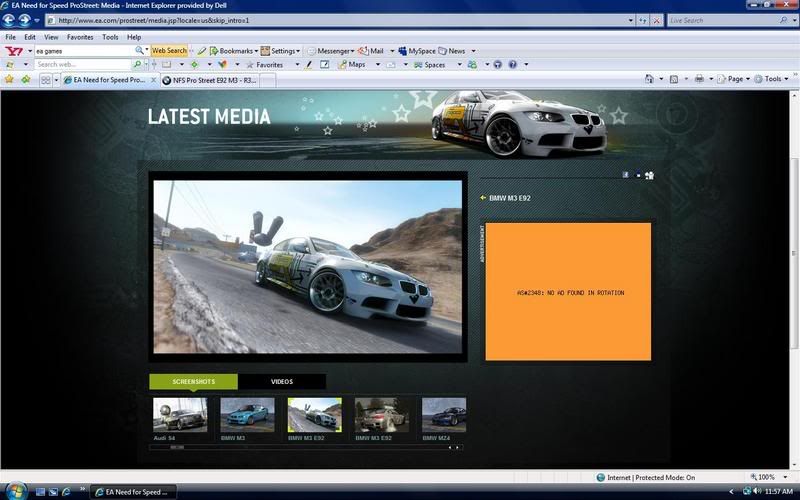Click the Favorites Center star icon
Screen dimensions: 800x500
click(x=9, y=79)
